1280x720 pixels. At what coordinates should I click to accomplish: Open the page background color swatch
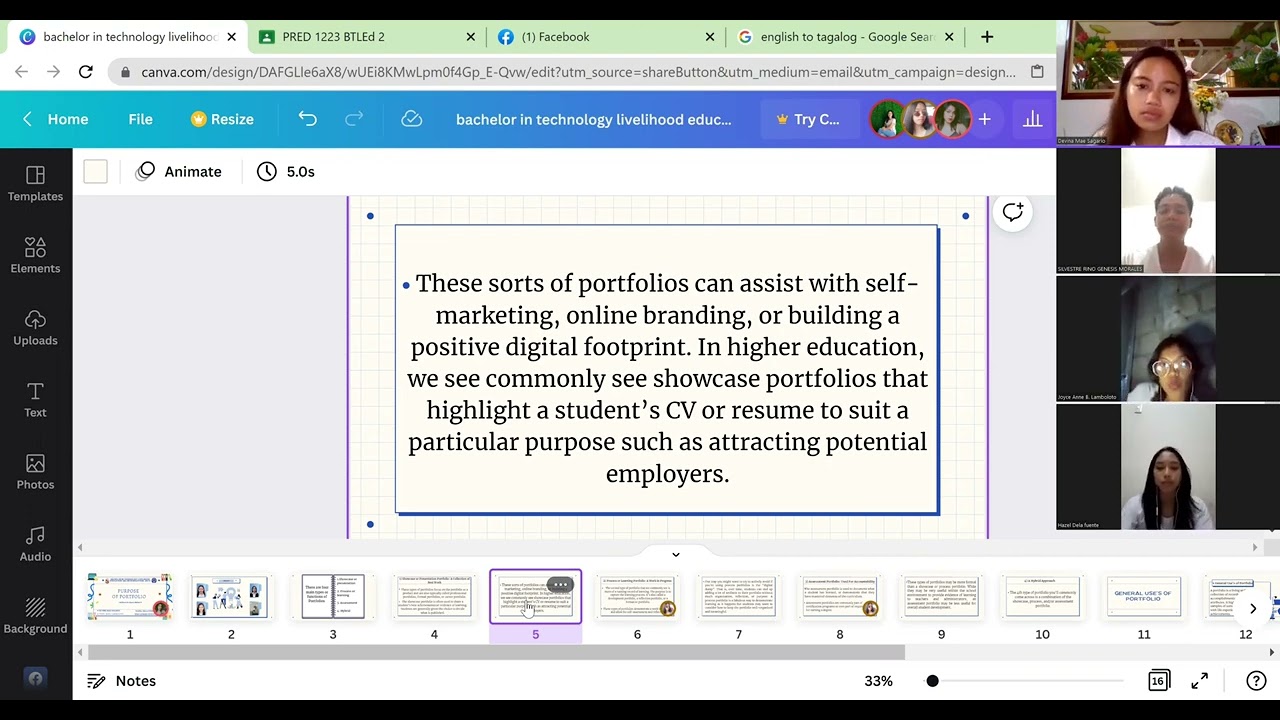pos(95,172)
